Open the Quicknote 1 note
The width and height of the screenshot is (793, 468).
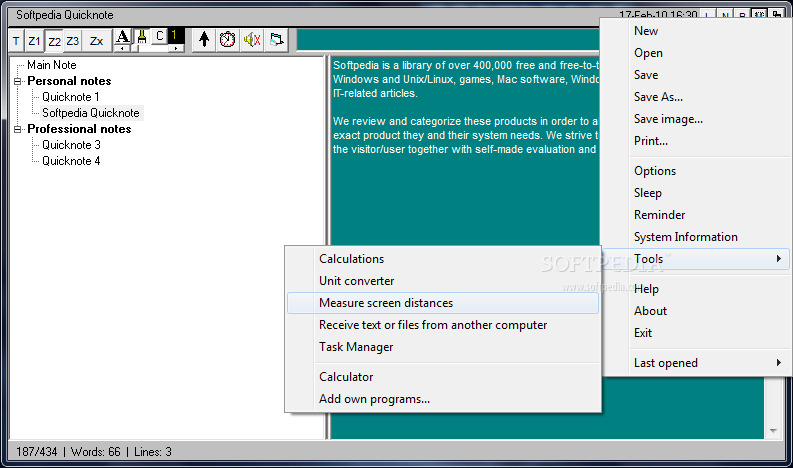point(71,97)
